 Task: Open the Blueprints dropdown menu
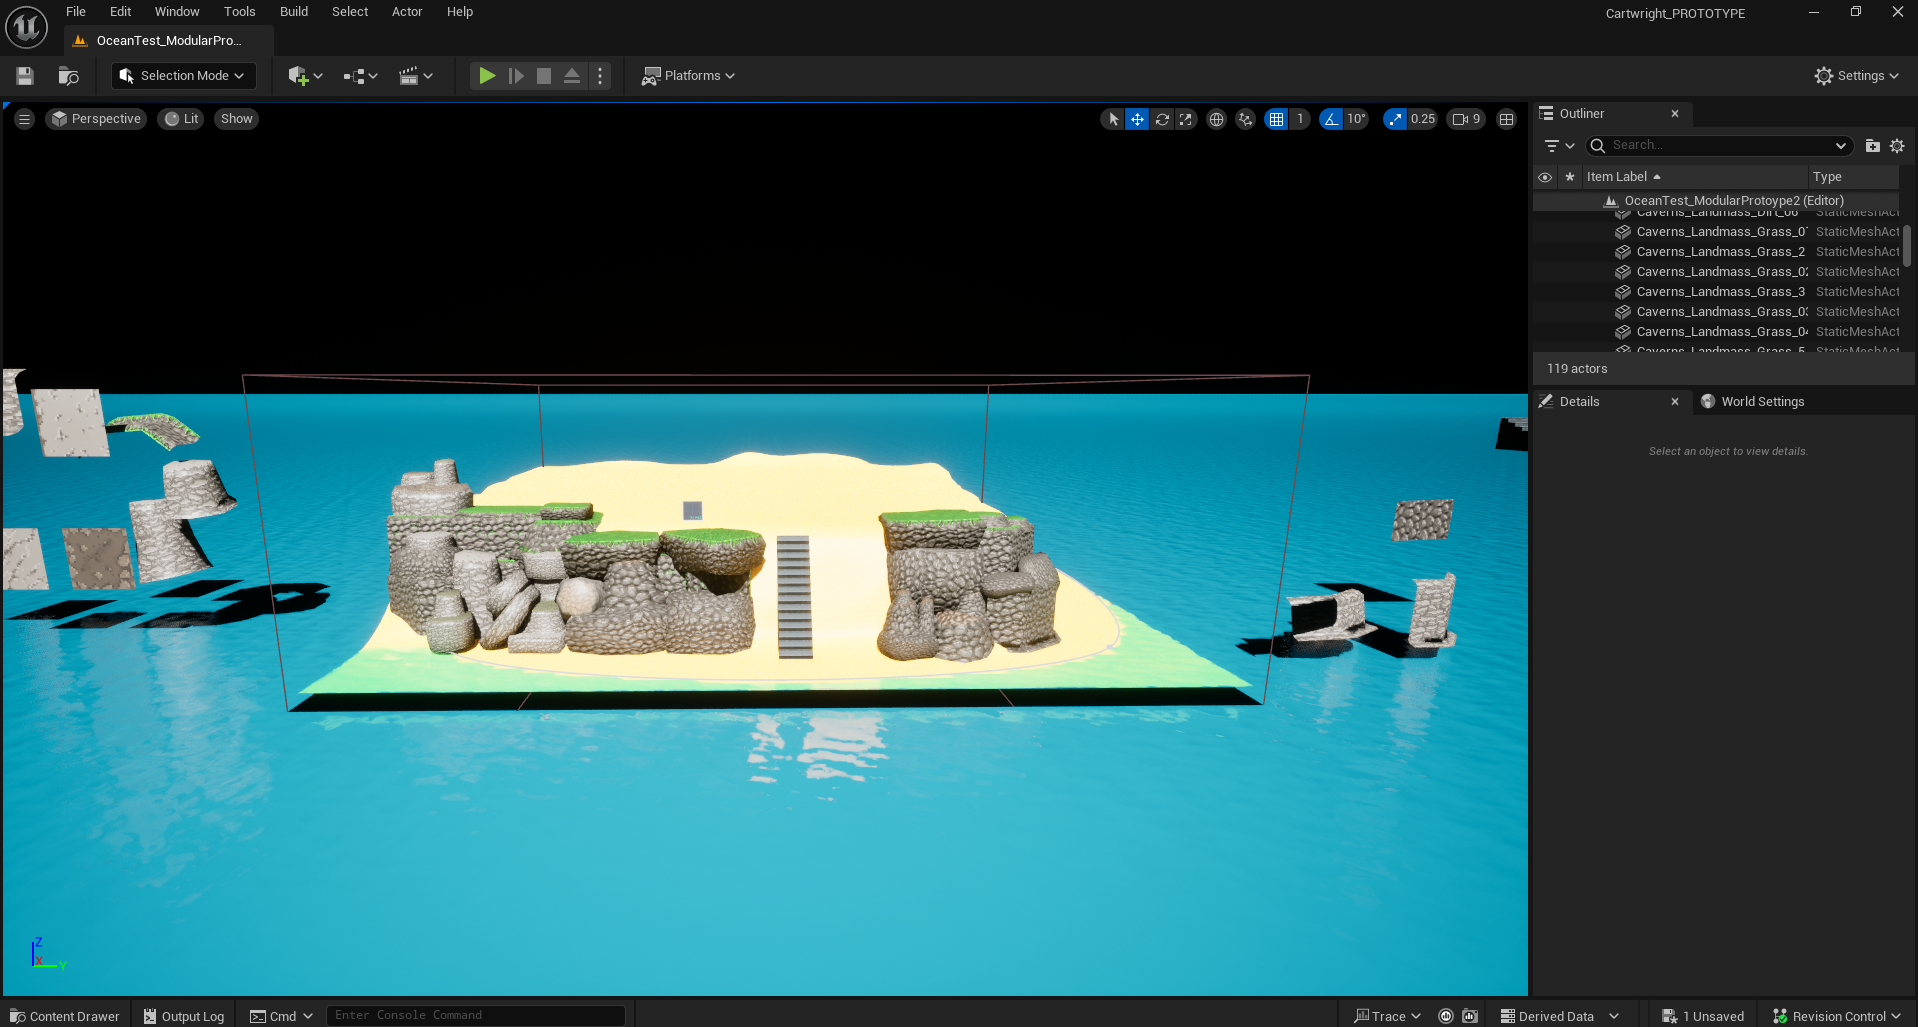(360, 76)
